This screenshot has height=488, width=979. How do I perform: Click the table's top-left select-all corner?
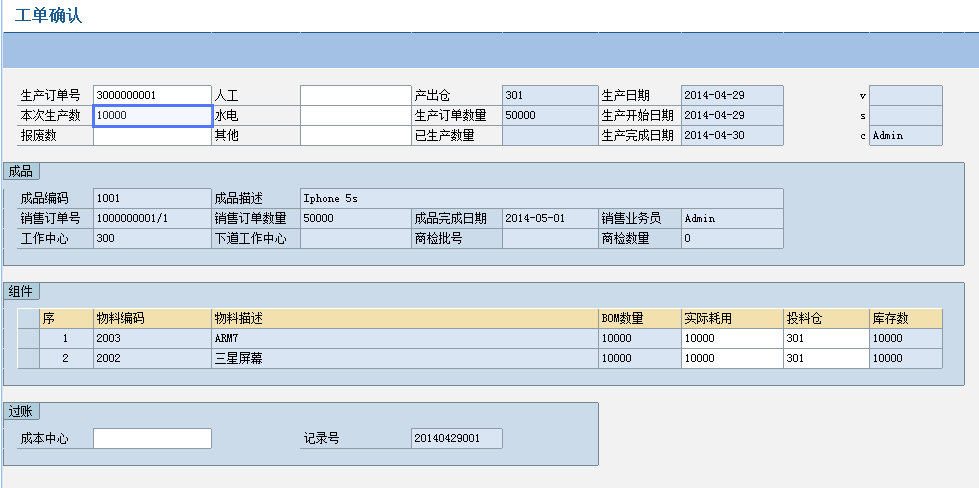tap(28, 318)
